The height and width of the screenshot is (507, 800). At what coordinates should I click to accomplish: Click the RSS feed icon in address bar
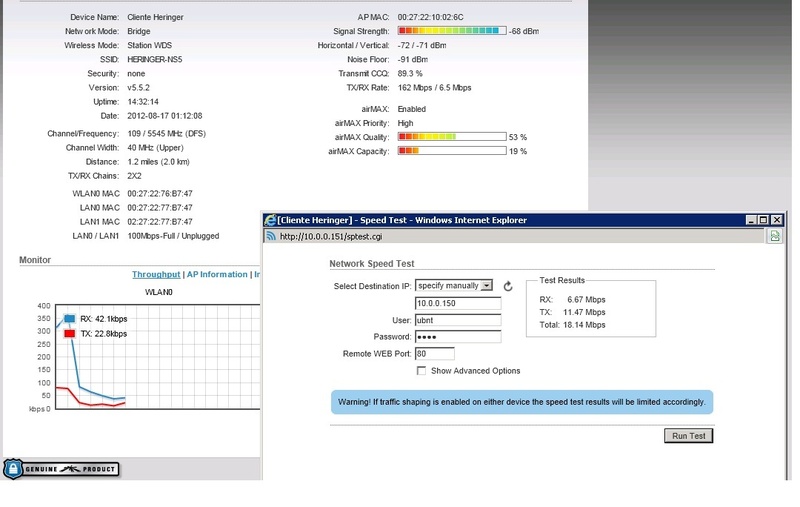271,236
